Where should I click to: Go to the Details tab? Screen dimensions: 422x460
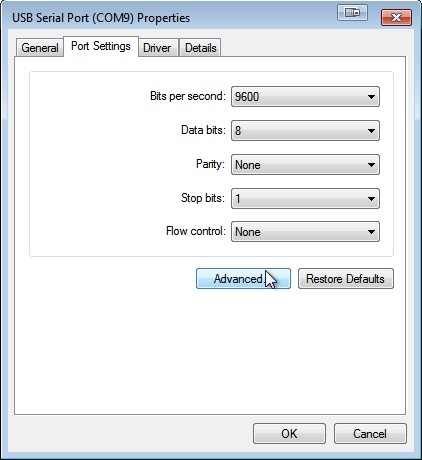(x=201, y=48)
